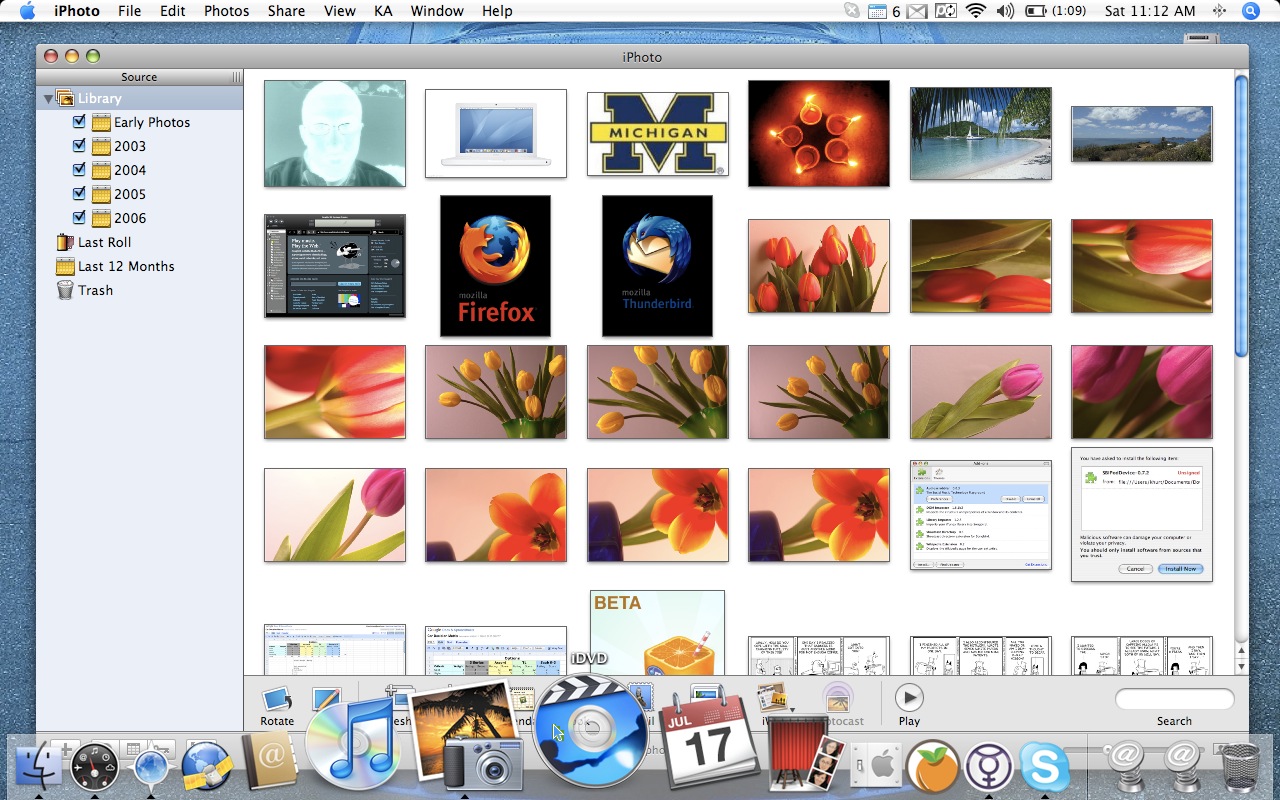Image resolution: width=1280 pixels, height=800 pixels.
Task: Open the Dashboard gauge icon in the Dock
Action: click(95, 766)
